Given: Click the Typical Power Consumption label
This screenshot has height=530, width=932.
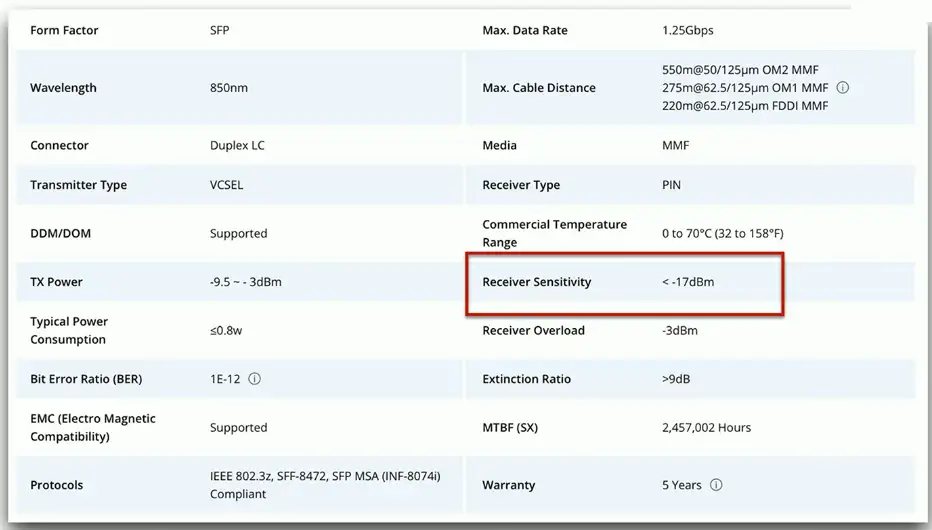Looking at the screenshot, I should click(x=69, y=330).
